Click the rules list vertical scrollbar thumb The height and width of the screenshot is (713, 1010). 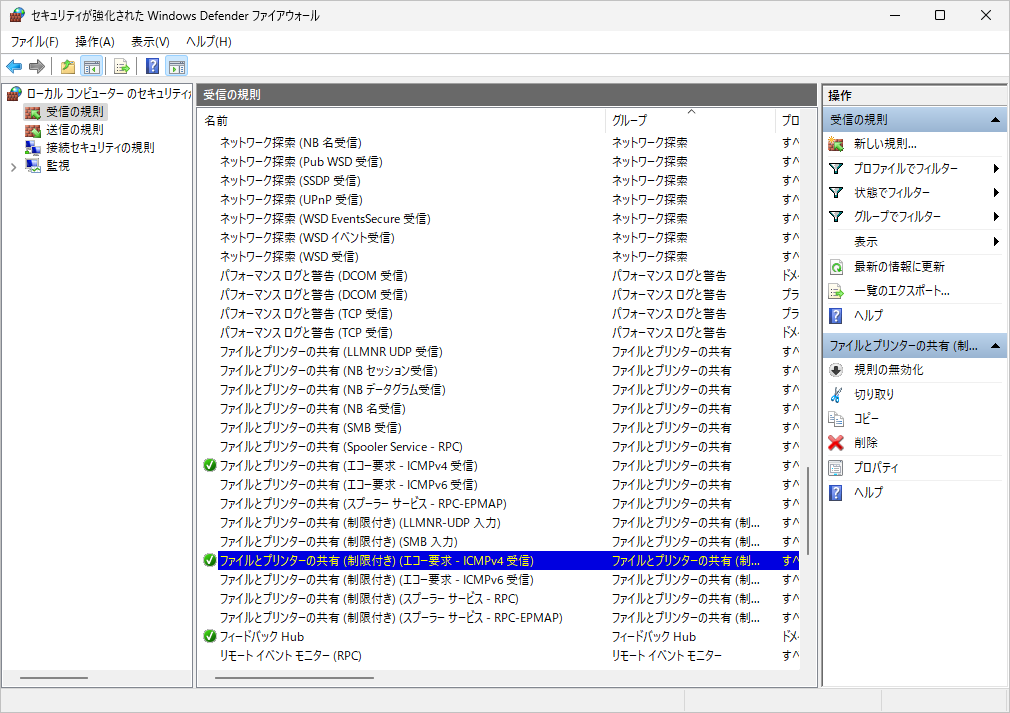807,511
